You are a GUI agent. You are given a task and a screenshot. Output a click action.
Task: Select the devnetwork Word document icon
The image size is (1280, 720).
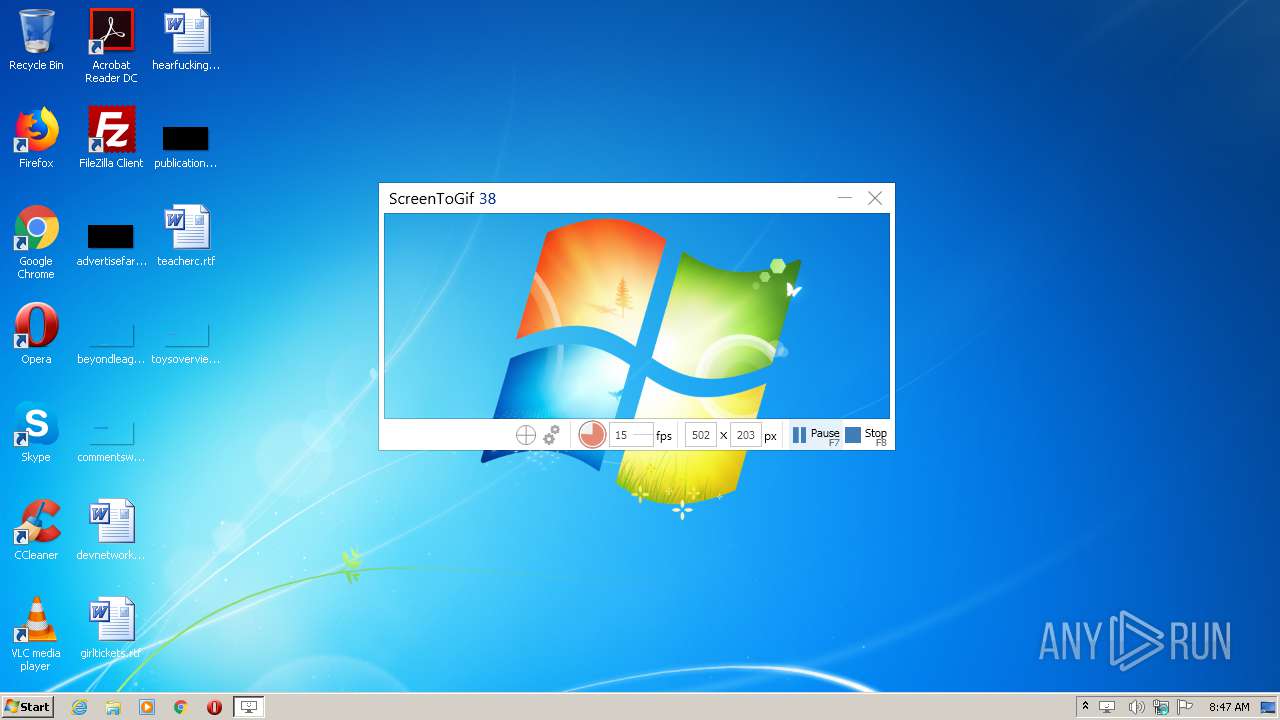point(111,530)
